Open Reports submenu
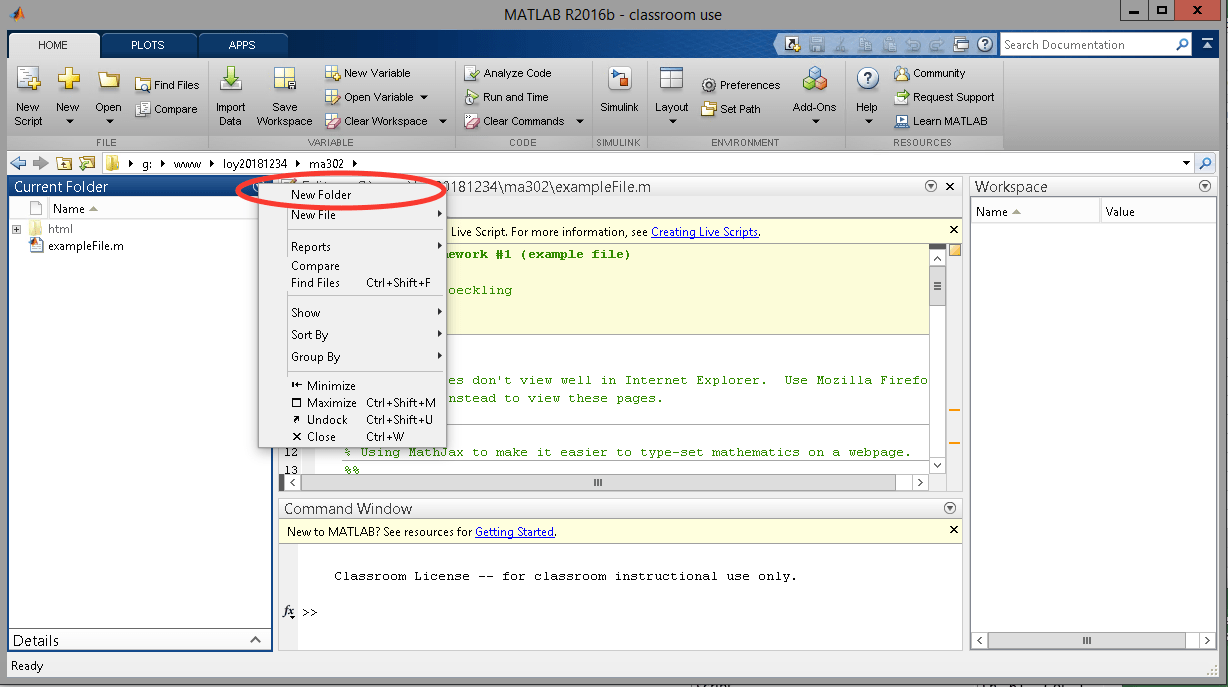 pos(352,247)
